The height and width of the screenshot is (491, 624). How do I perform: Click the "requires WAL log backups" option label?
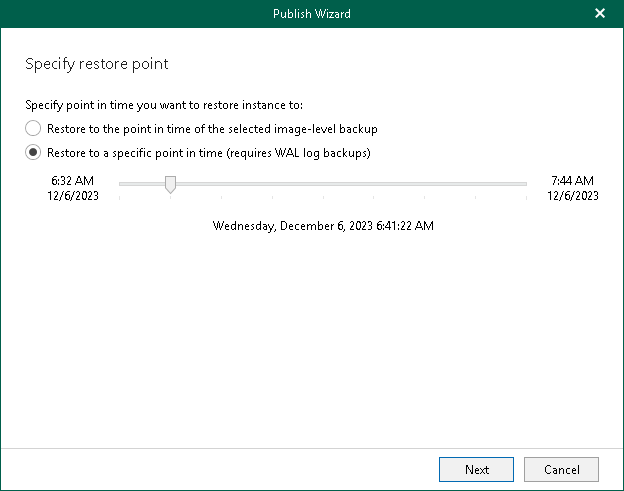tap(208, 153)
